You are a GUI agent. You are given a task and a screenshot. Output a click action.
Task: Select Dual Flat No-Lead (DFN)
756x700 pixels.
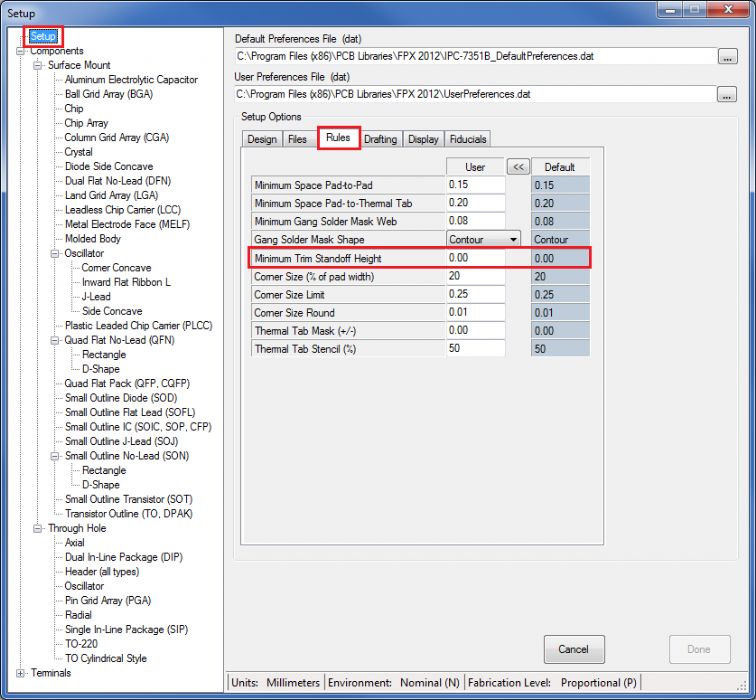point(118,181)
